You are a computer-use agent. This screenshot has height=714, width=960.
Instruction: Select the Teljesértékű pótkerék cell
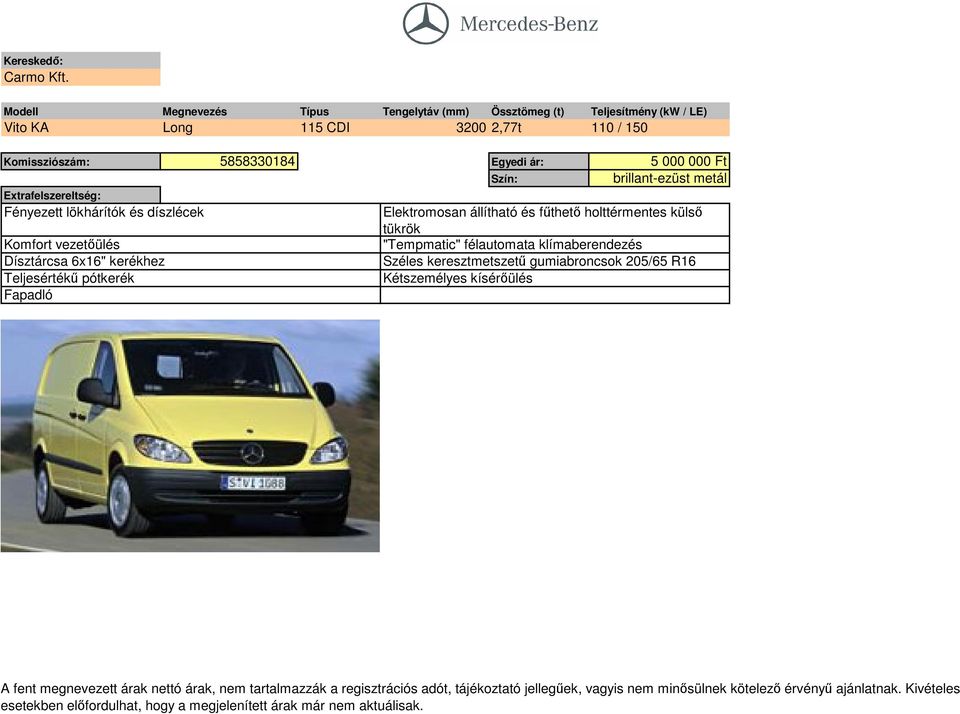click(190, 278)
